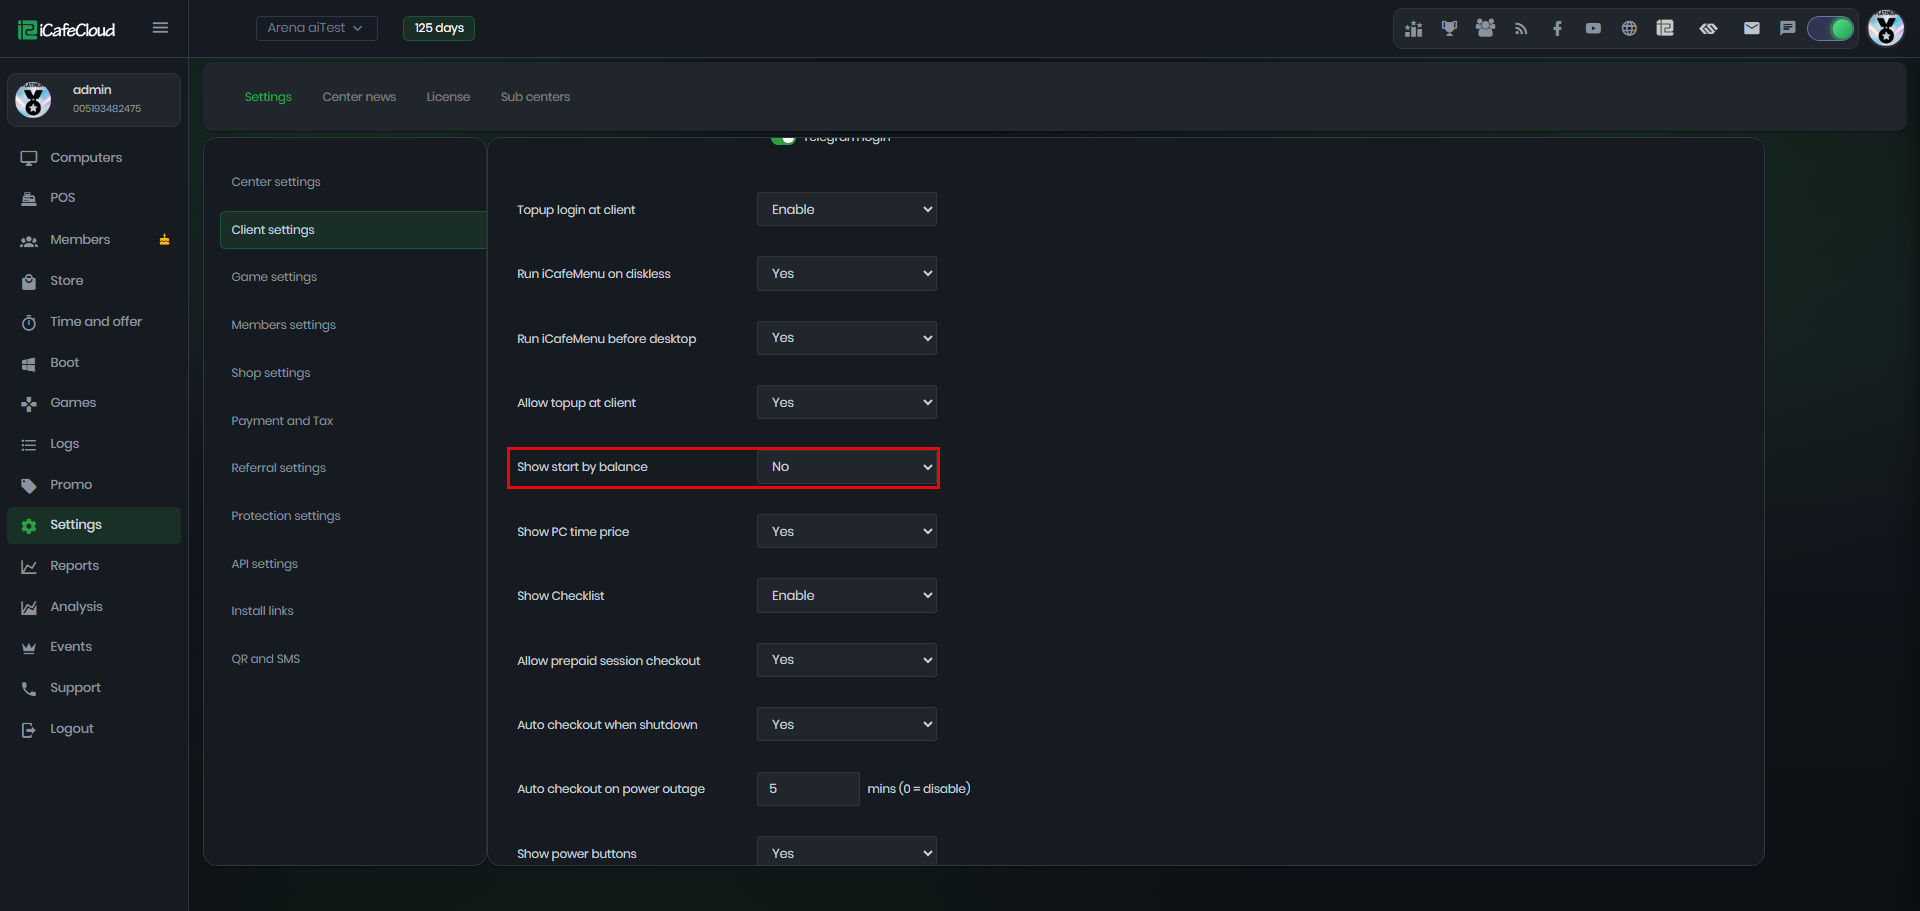Click the handshake-style icon in top bar
The height and width of the screenshot is (911, 1920).
coord(1708,29)
